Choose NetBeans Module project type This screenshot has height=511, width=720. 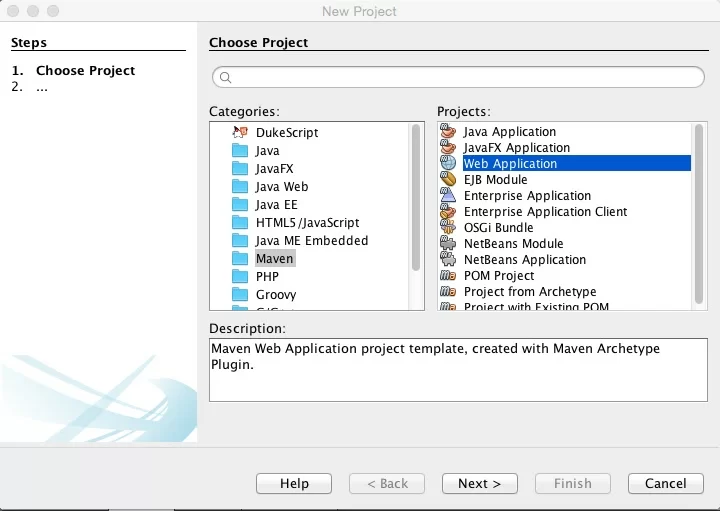(513, 243)
